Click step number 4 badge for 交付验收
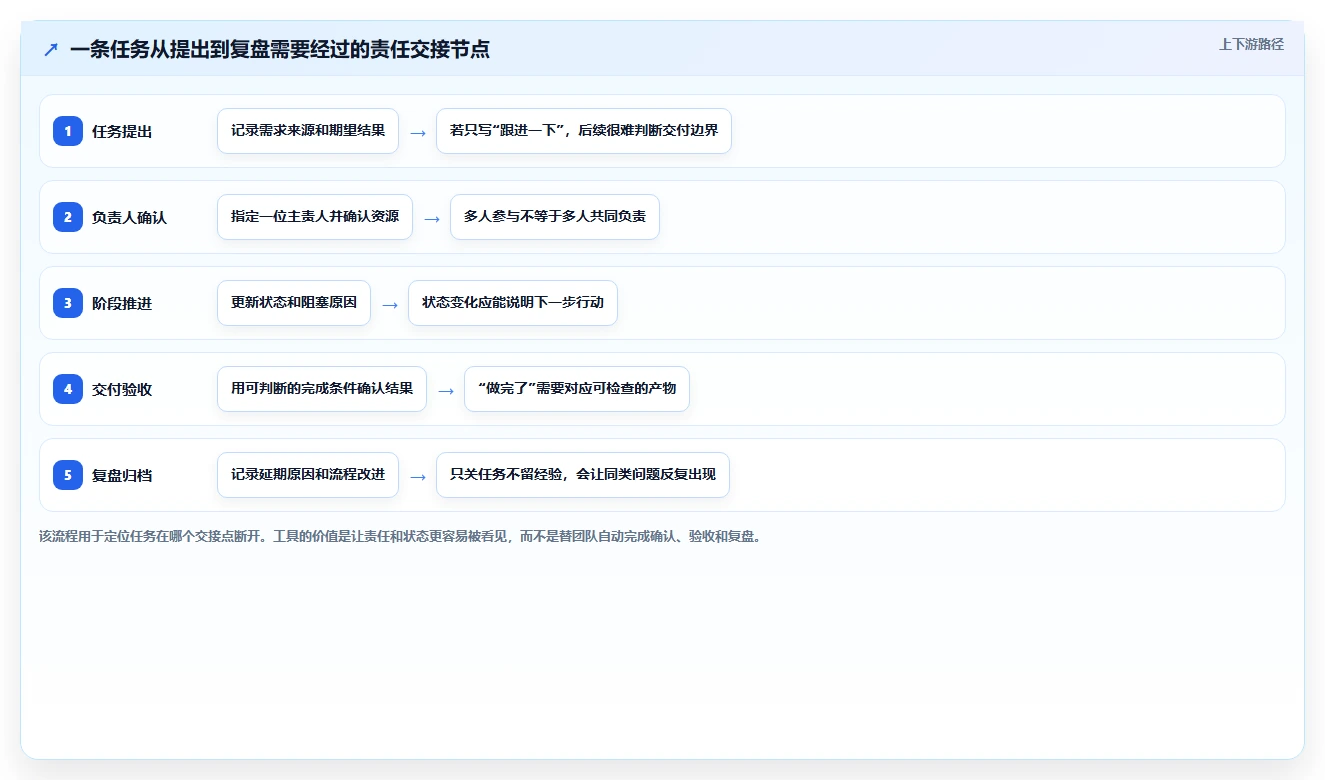The width and height of the screenshot is (1325, 780). pos(68,389)
